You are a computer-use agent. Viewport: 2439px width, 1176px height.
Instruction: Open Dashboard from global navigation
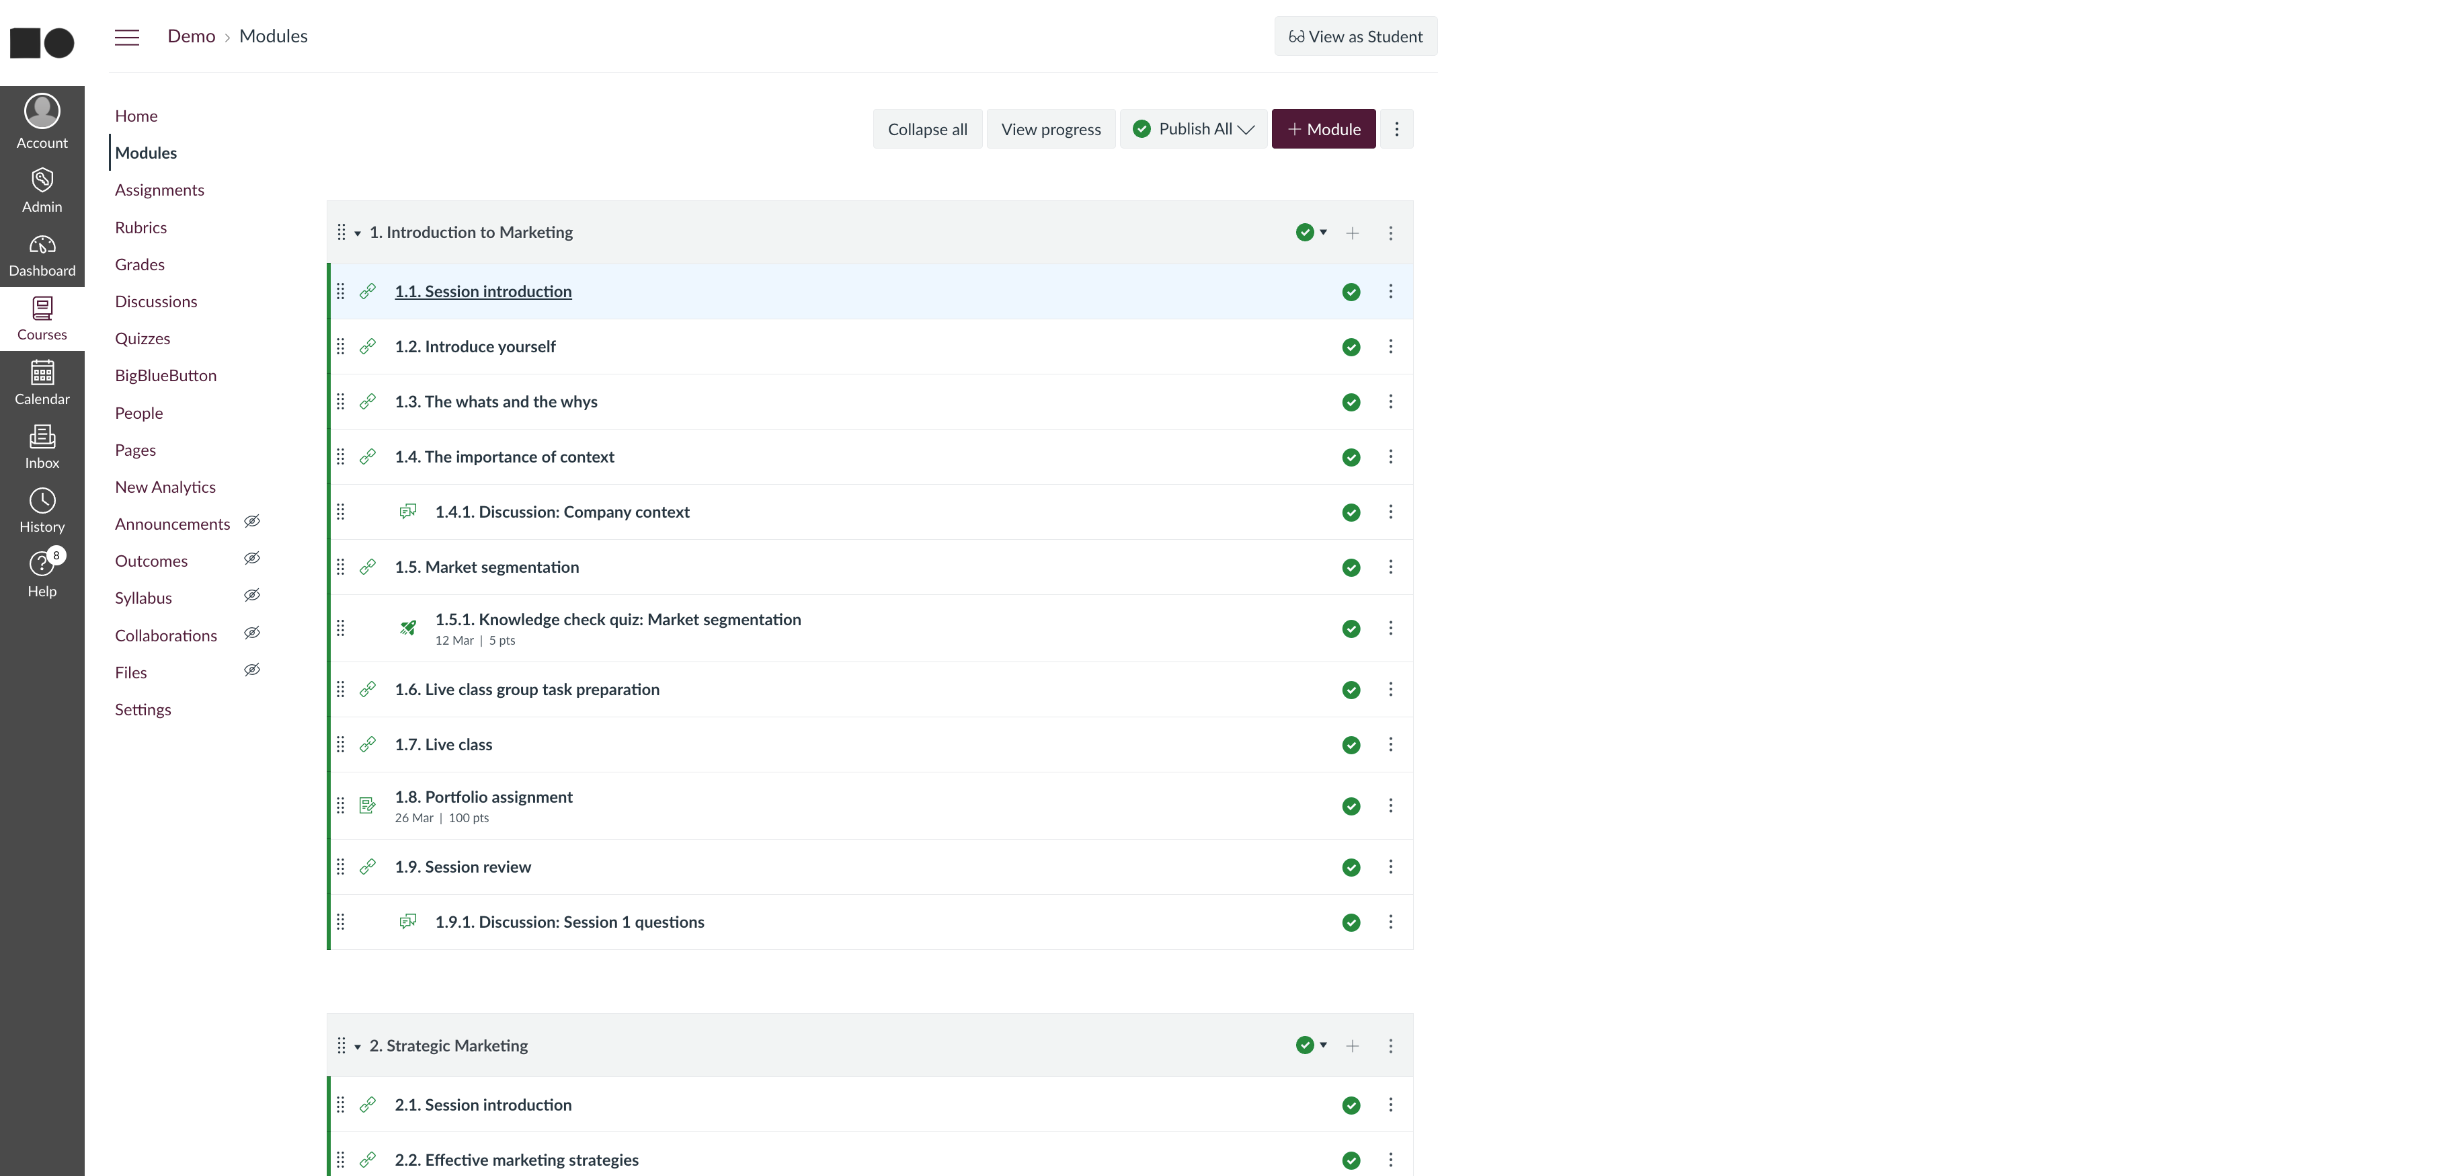click(x=42, y=254)
